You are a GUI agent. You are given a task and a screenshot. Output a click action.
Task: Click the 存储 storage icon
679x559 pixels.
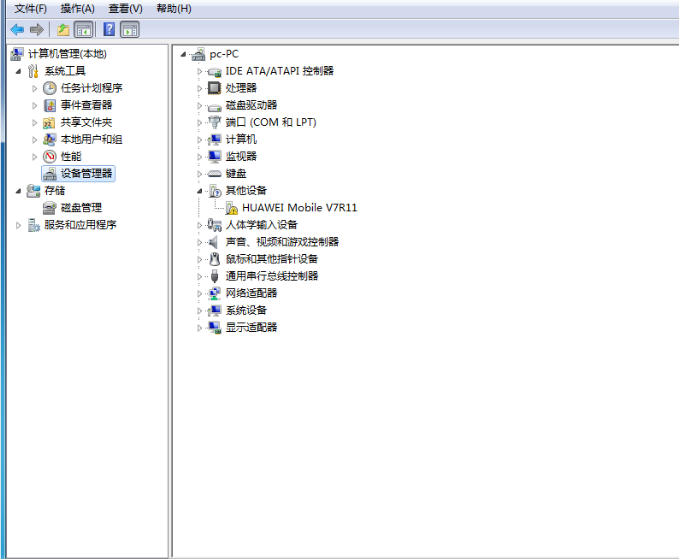click(33, 191)
